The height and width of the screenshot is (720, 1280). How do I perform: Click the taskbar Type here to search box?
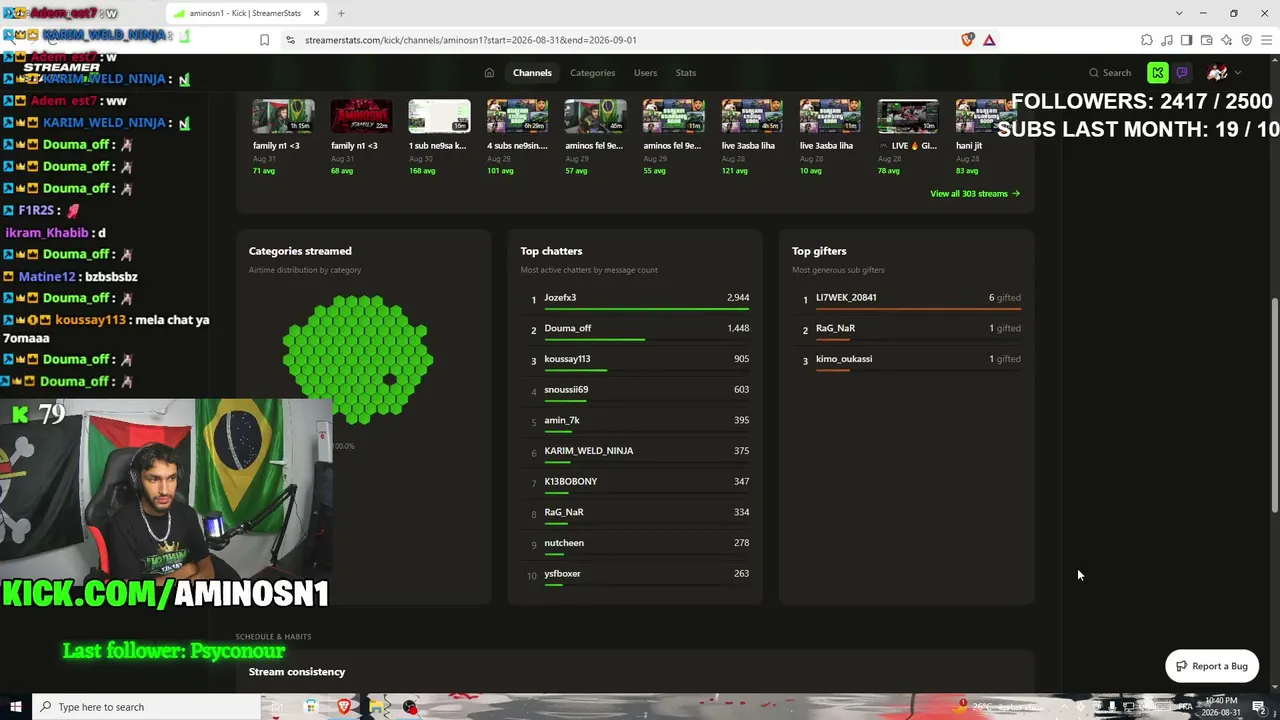click(x=146, y=707)
